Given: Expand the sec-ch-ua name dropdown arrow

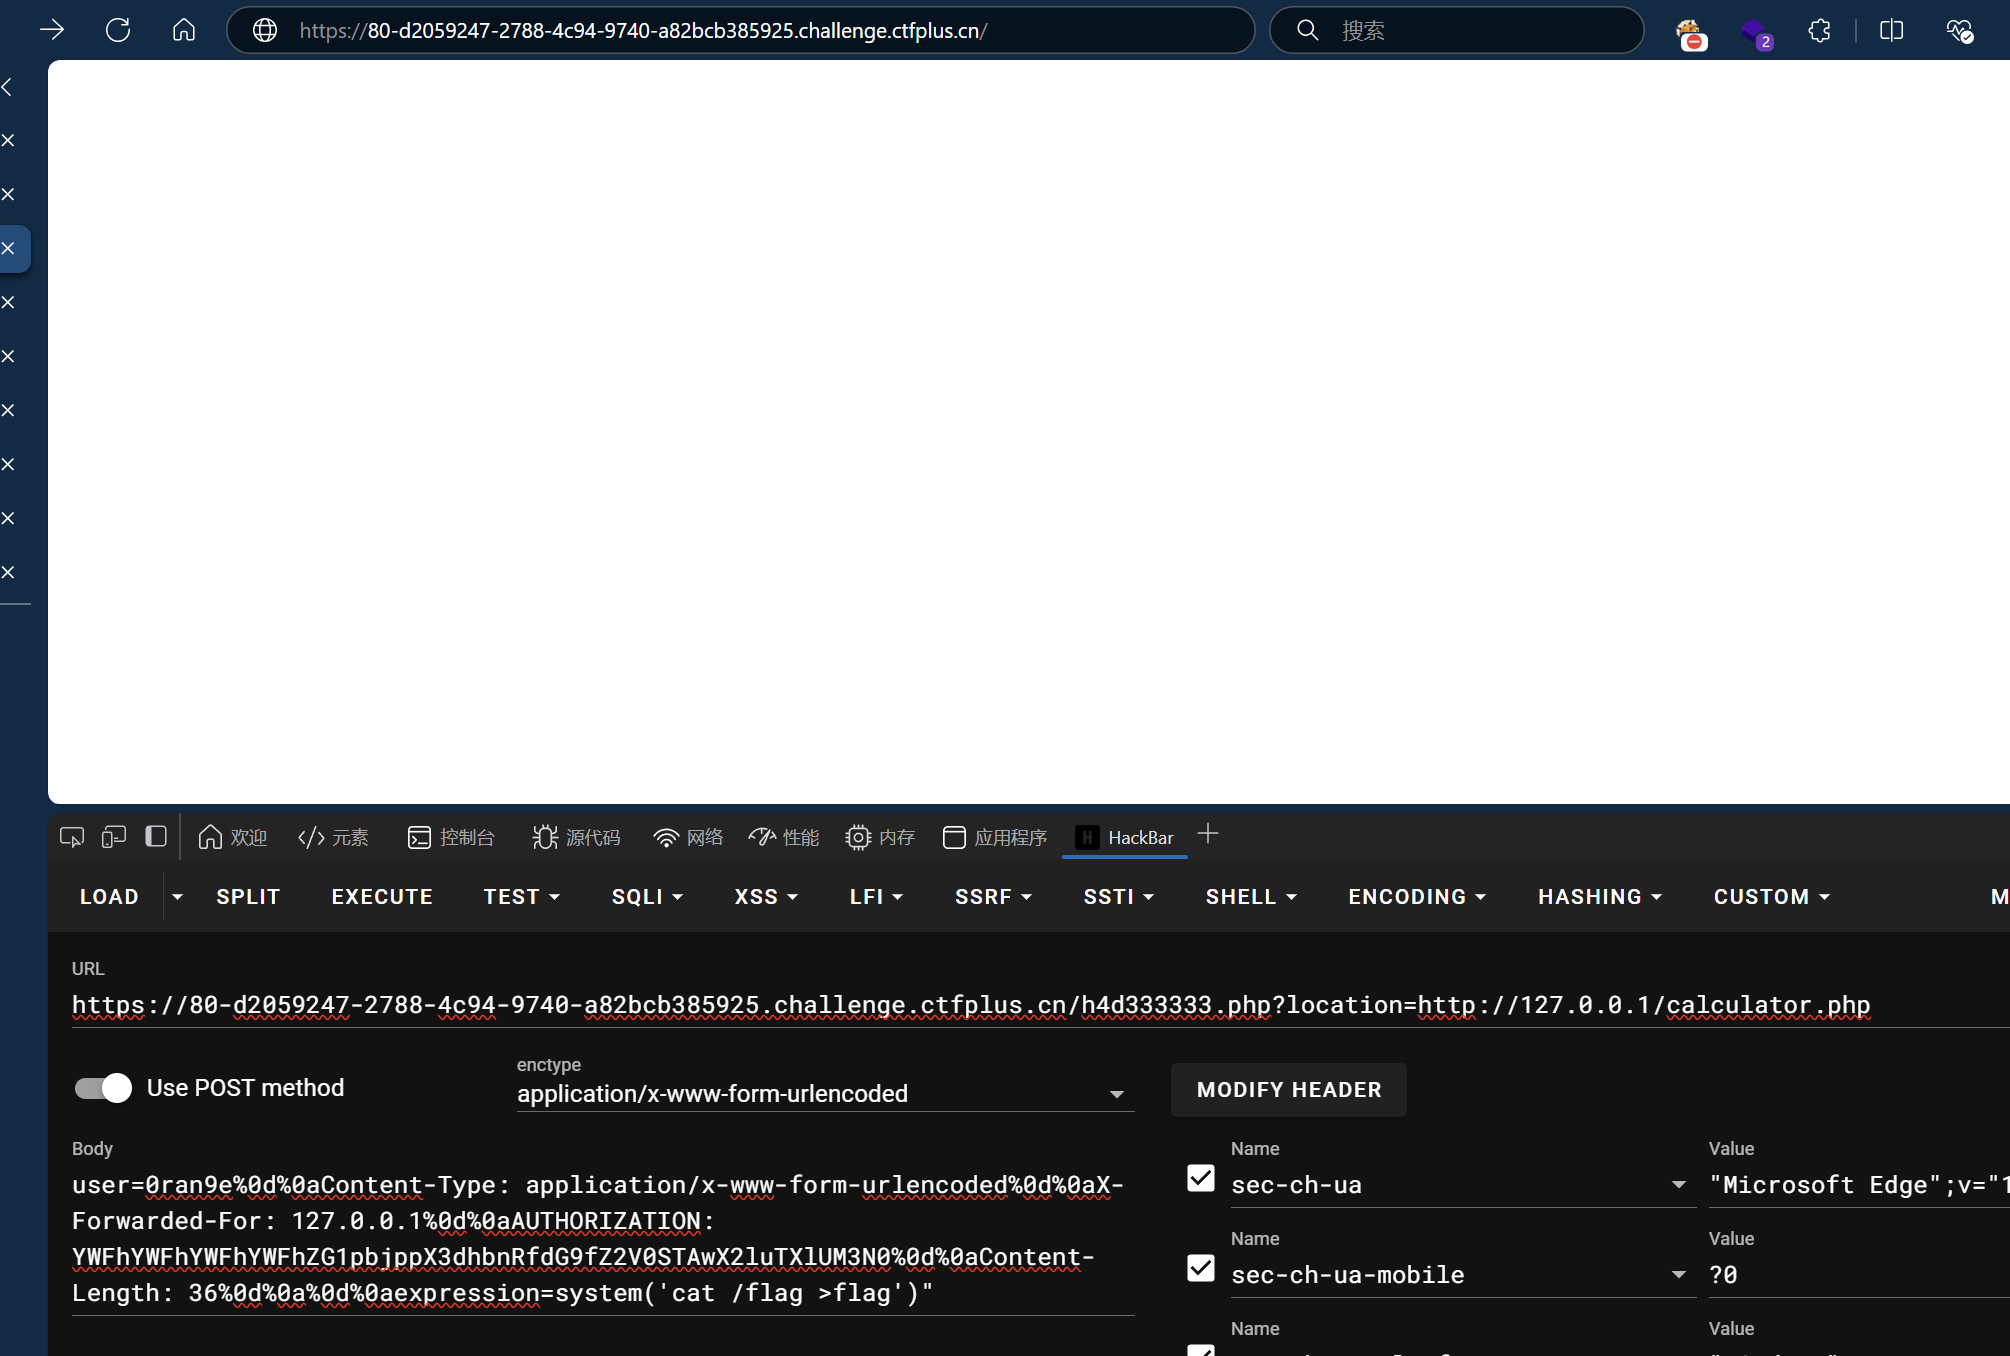Looking at the screenshot, I should point(1679,1185).
